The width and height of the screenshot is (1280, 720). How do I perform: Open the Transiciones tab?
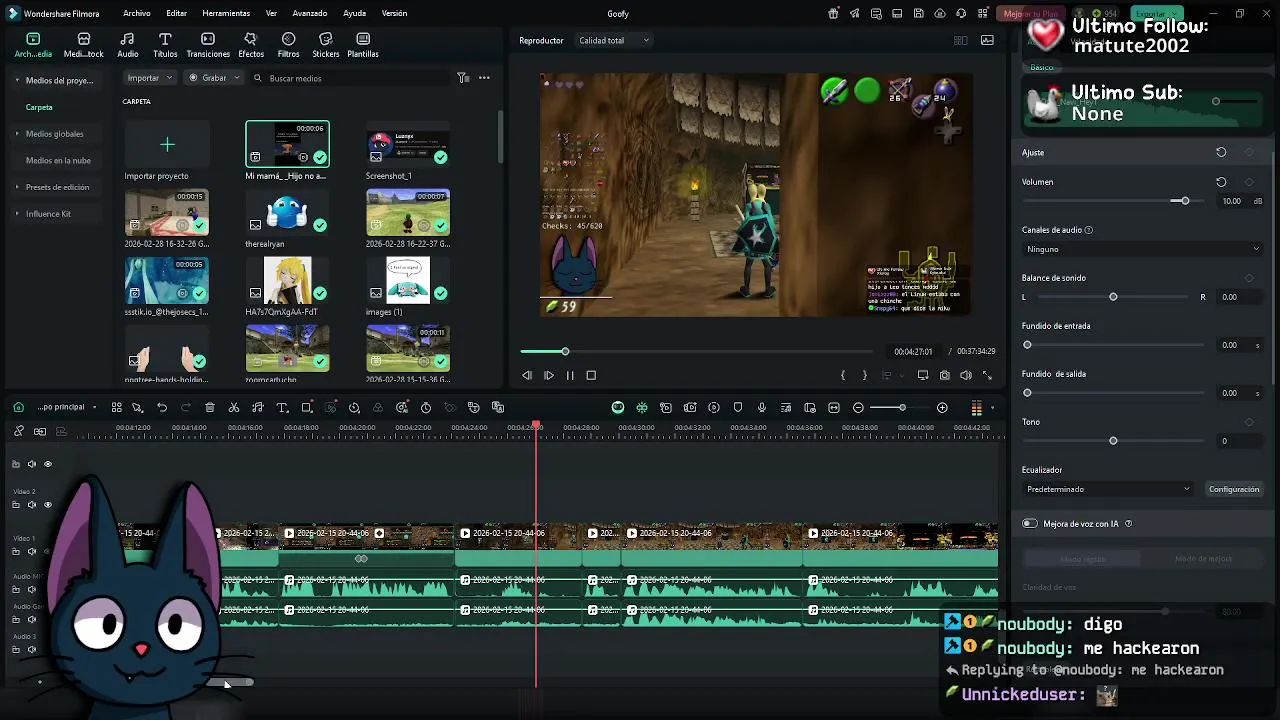208,45
